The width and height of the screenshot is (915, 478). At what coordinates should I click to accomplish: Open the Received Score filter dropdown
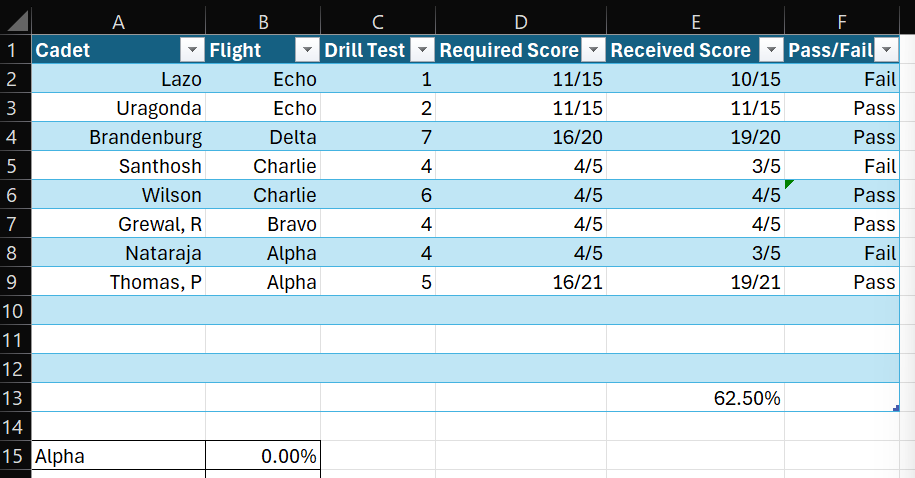click(771, 50)
